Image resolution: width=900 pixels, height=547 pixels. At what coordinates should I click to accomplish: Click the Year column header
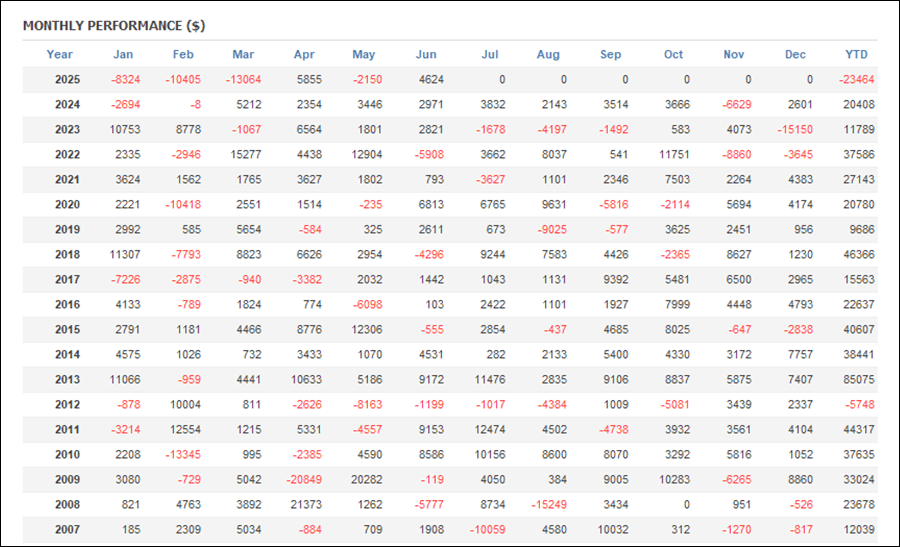[59, 55]
